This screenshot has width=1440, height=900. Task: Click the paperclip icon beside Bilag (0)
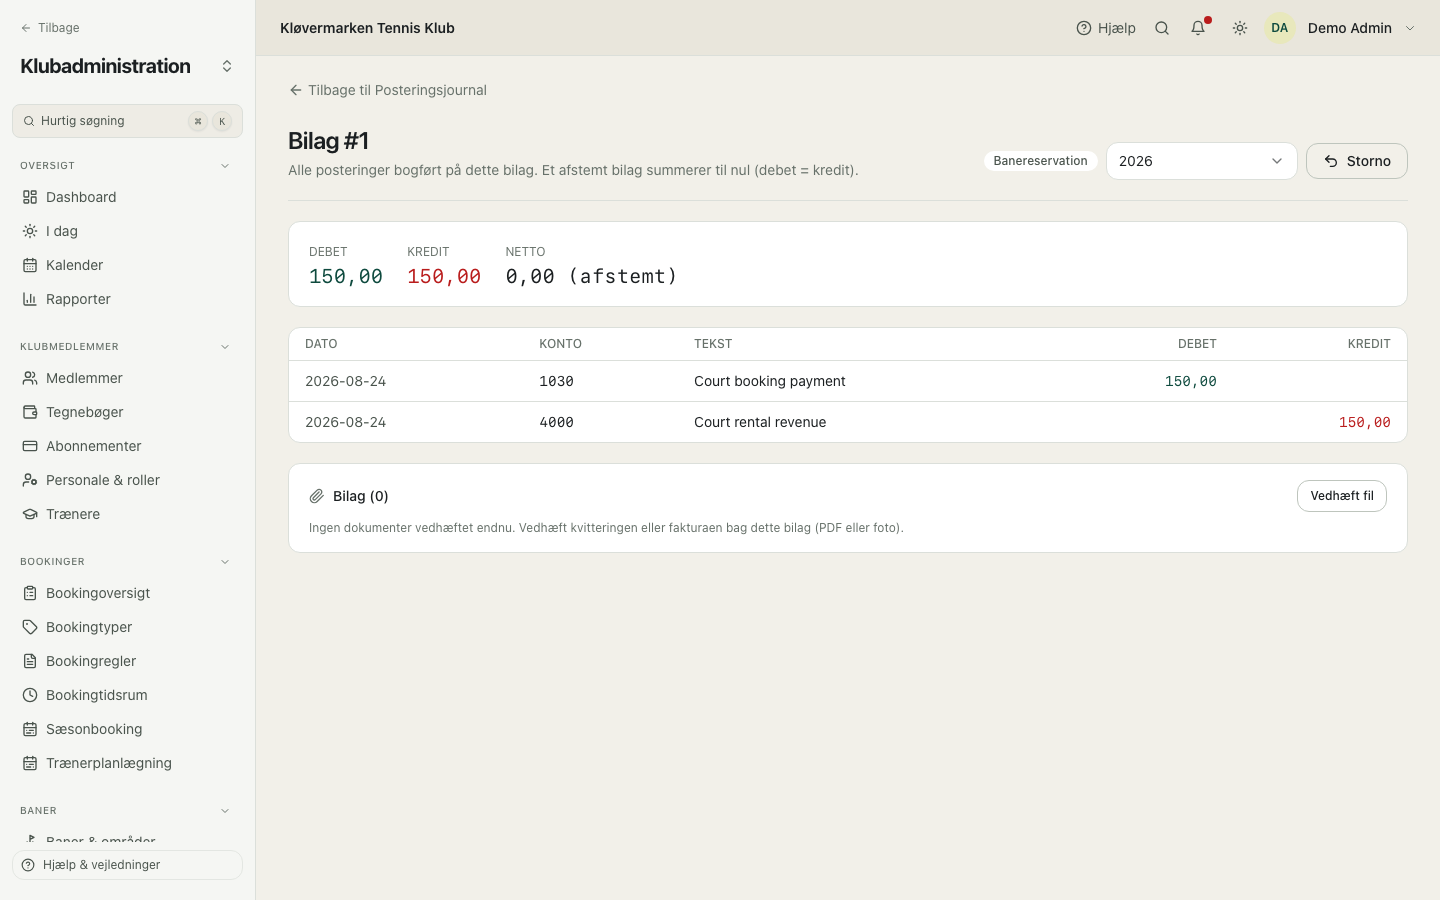(317, 496)
